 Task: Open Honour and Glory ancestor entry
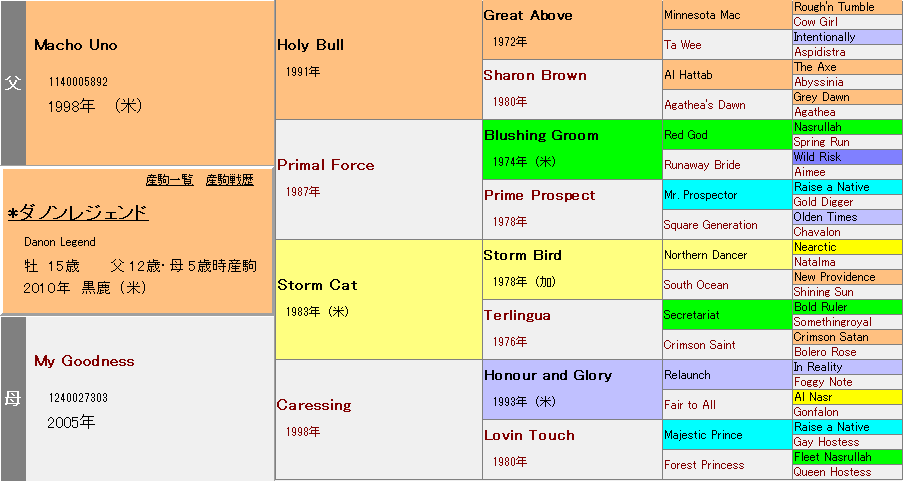547,375
